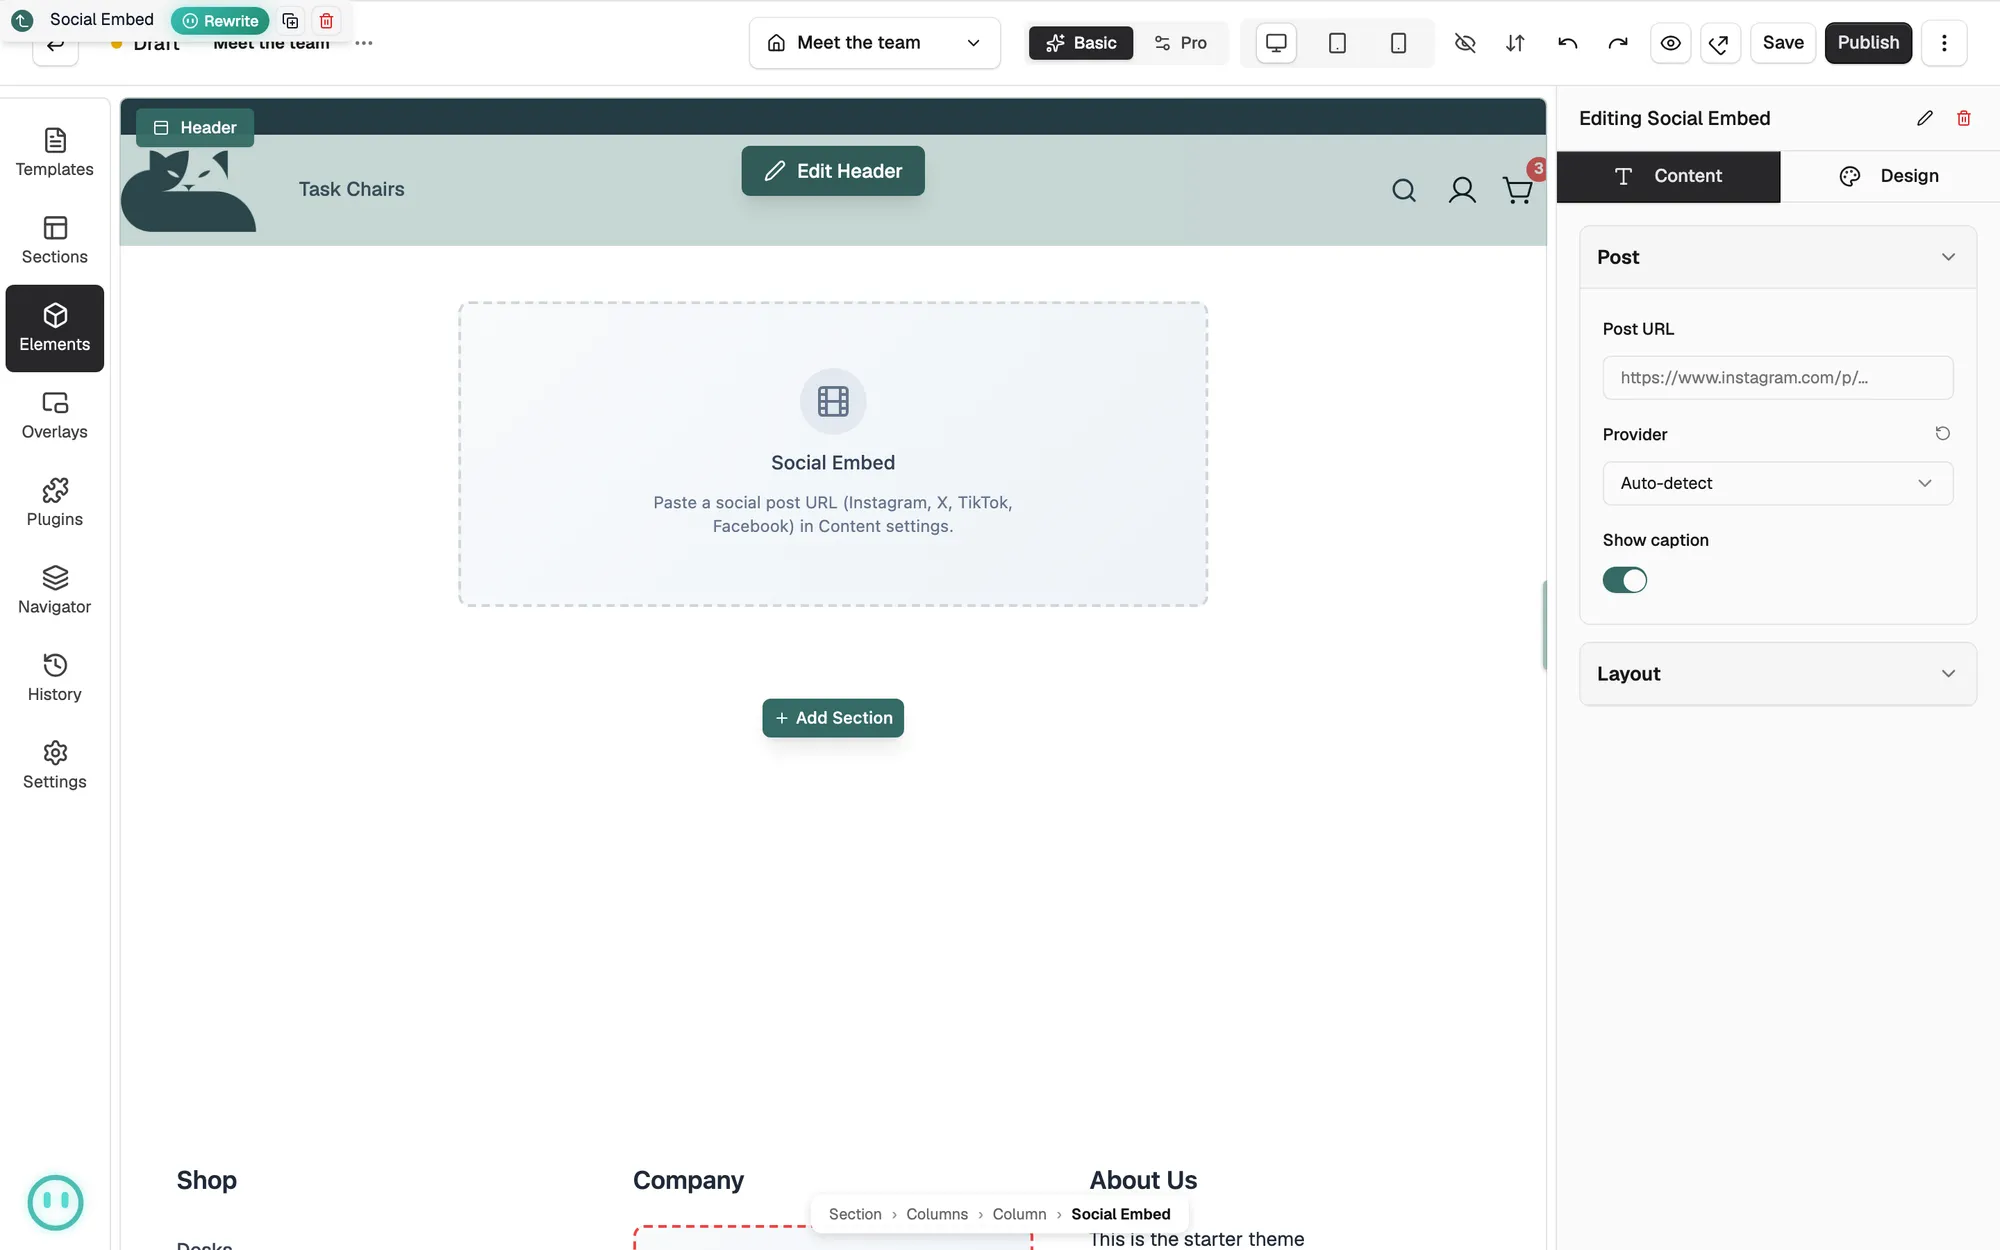Toggle the Show caption switch

[x=1624, y=580]
